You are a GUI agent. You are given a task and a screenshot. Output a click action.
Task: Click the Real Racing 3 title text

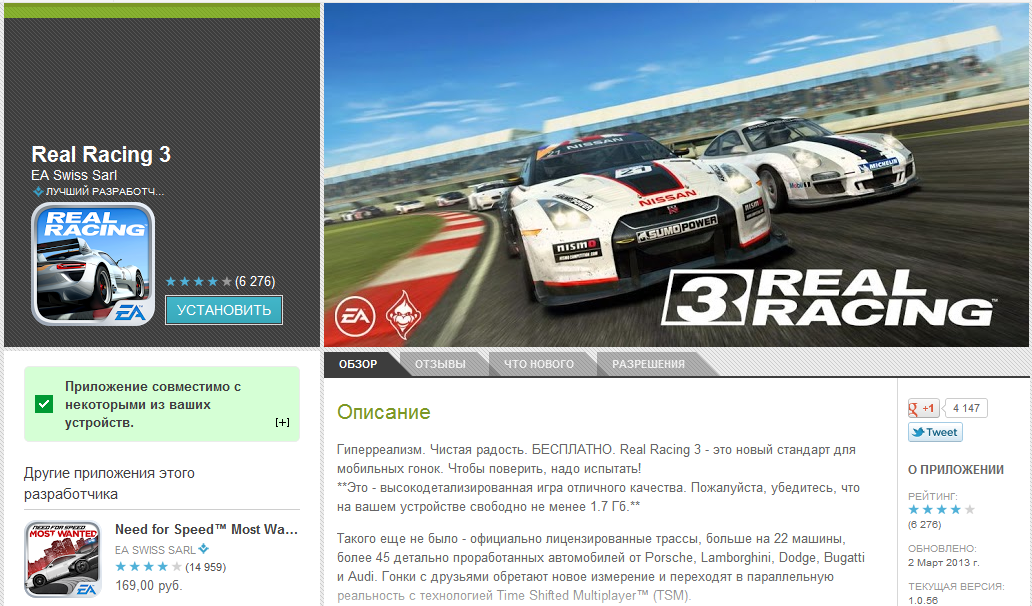click(x=101, y=155)
